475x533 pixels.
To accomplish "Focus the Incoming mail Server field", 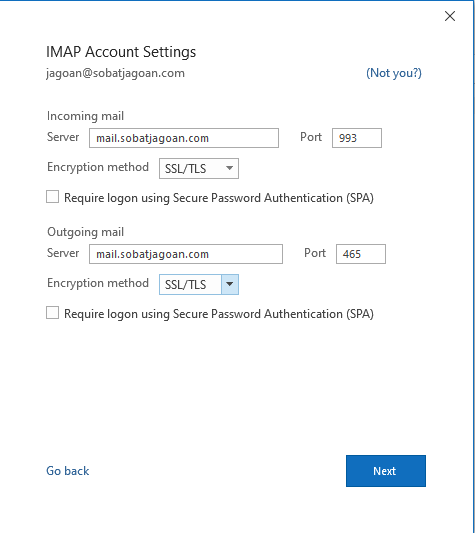I will click(x=184, y=138).
